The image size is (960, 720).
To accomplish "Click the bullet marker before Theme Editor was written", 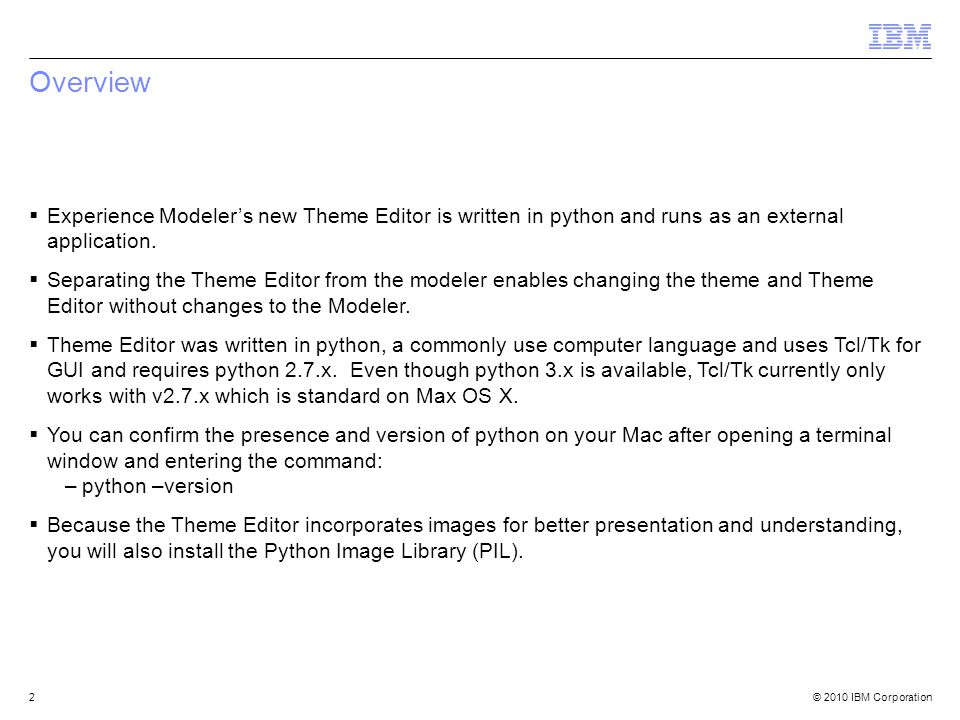I will pos(34,345).
